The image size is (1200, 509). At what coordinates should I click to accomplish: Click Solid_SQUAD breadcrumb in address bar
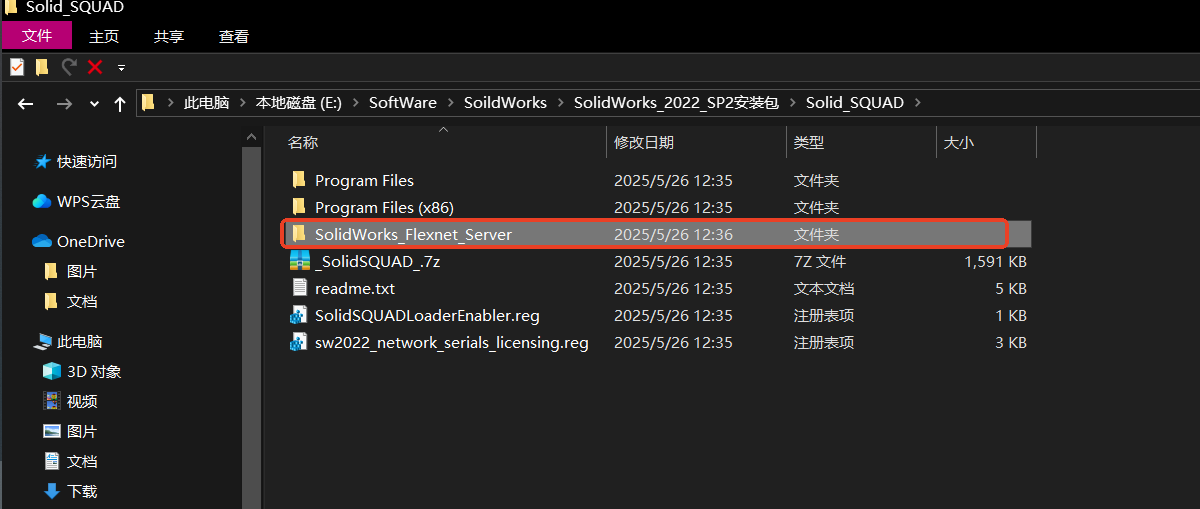855,102
